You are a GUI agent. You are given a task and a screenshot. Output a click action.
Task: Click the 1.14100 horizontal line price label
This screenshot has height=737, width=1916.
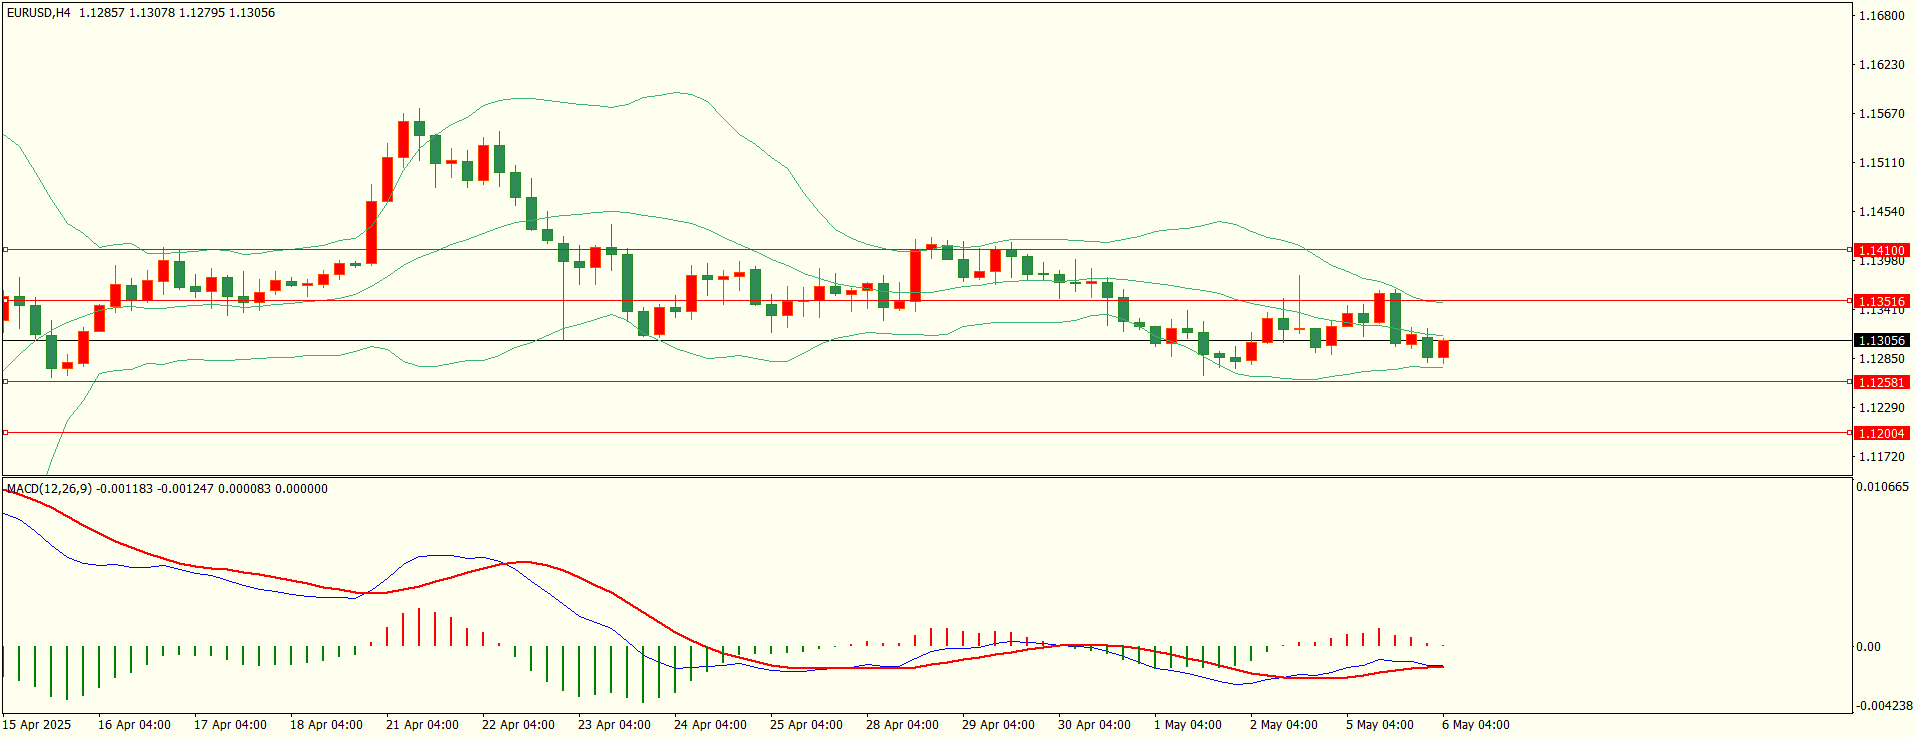click(1881, 250)
